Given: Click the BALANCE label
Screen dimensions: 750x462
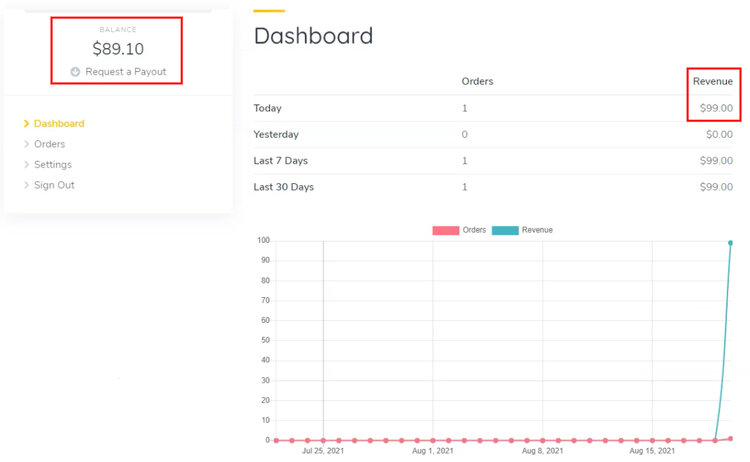Looking at the screenshot, I should (118, 30).
